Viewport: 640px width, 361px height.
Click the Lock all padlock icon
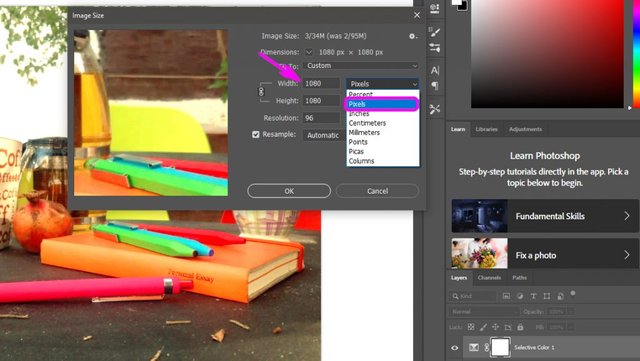(x=520, y=327)
